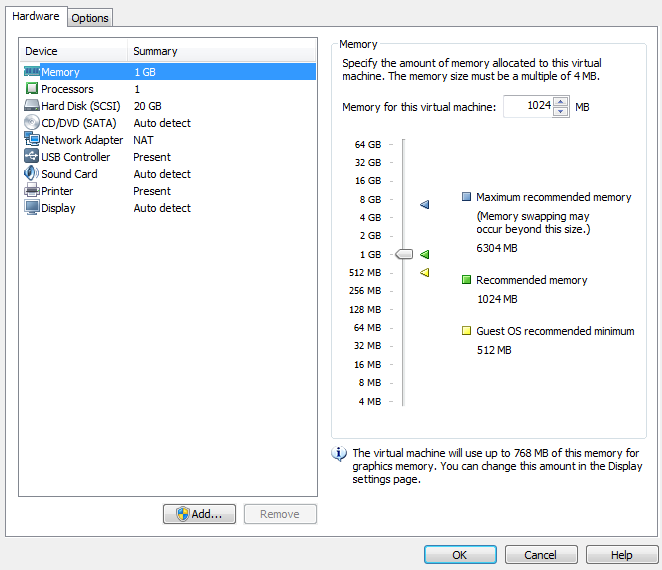Screen dimensions: 662x570
Task: Click the Sound Card speaker icon
Action: (x=32, y=173)
